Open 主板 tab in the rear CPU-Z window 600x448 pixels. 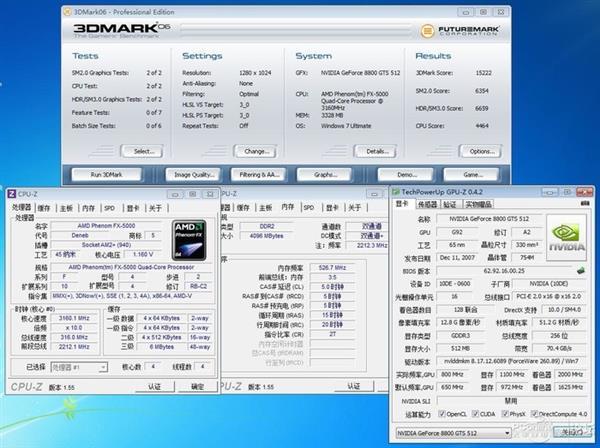pos(266,208)
